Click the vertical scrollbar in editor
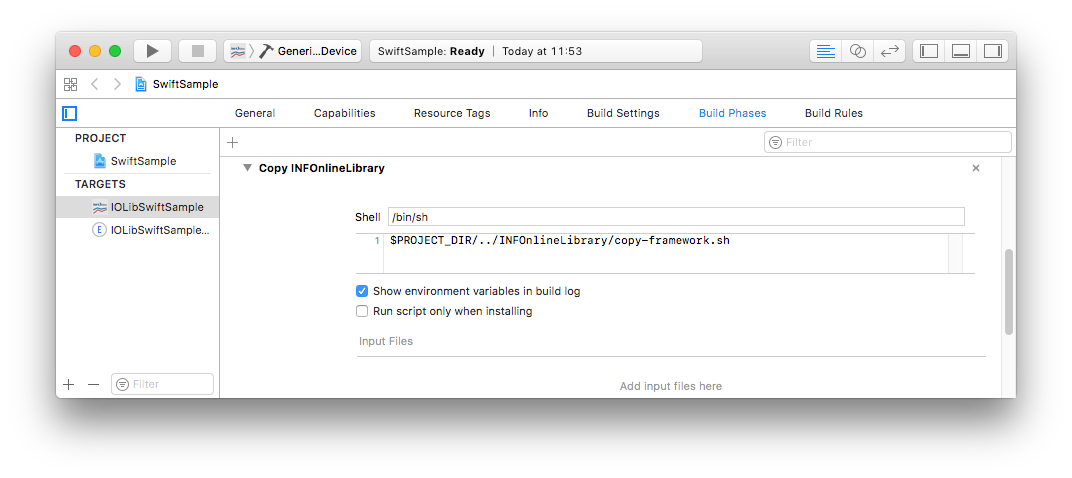The height and width of the screenshot is (478, 1072). point(1008,292)
